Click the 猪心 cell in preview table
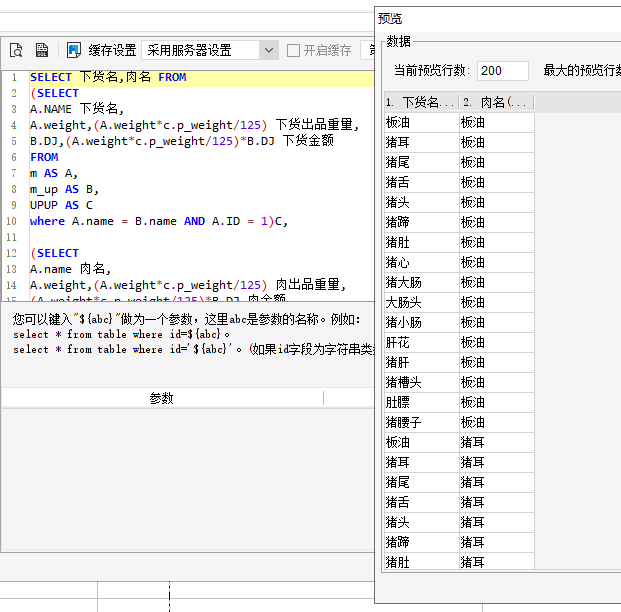Image resolution: width=621 pixels, height=612 pixels. tap(421, 262)
